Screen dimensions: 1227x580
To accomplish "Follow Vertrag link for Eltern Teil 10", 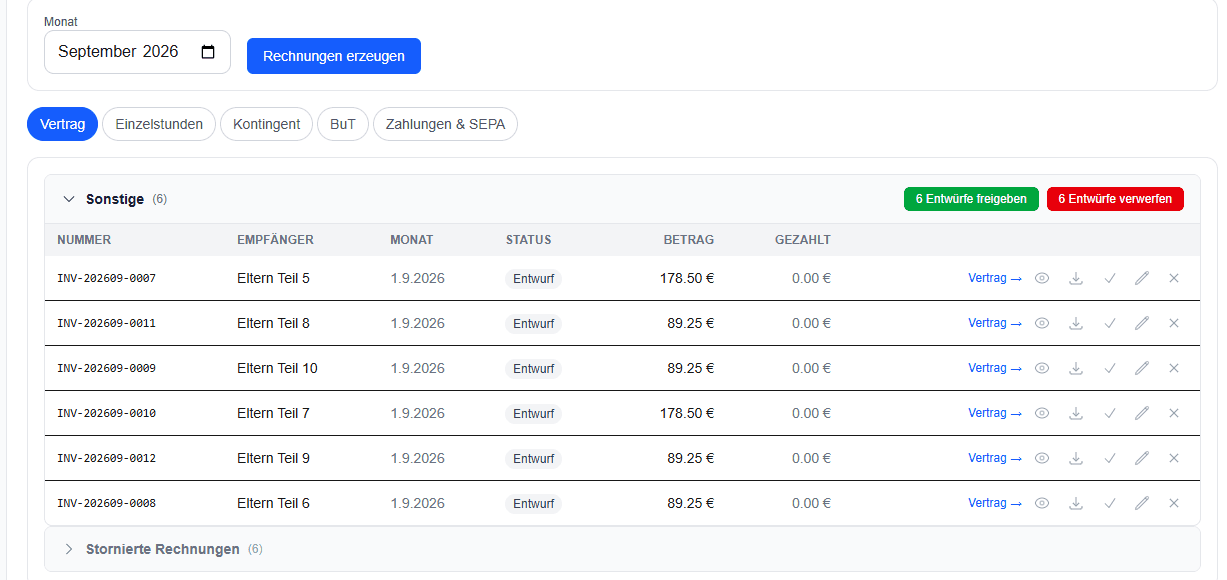I will point(995,368).
